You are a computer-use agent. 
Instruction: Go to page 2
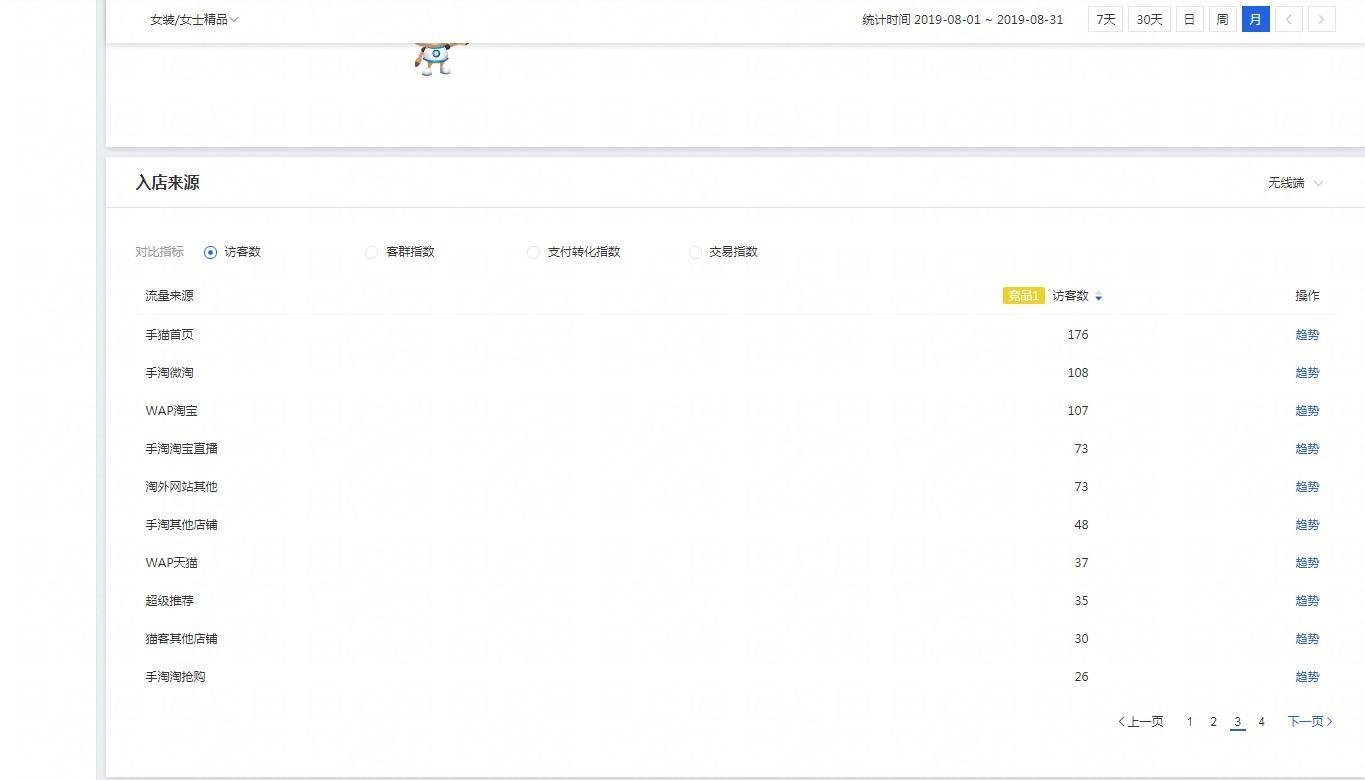(1213, 722)
